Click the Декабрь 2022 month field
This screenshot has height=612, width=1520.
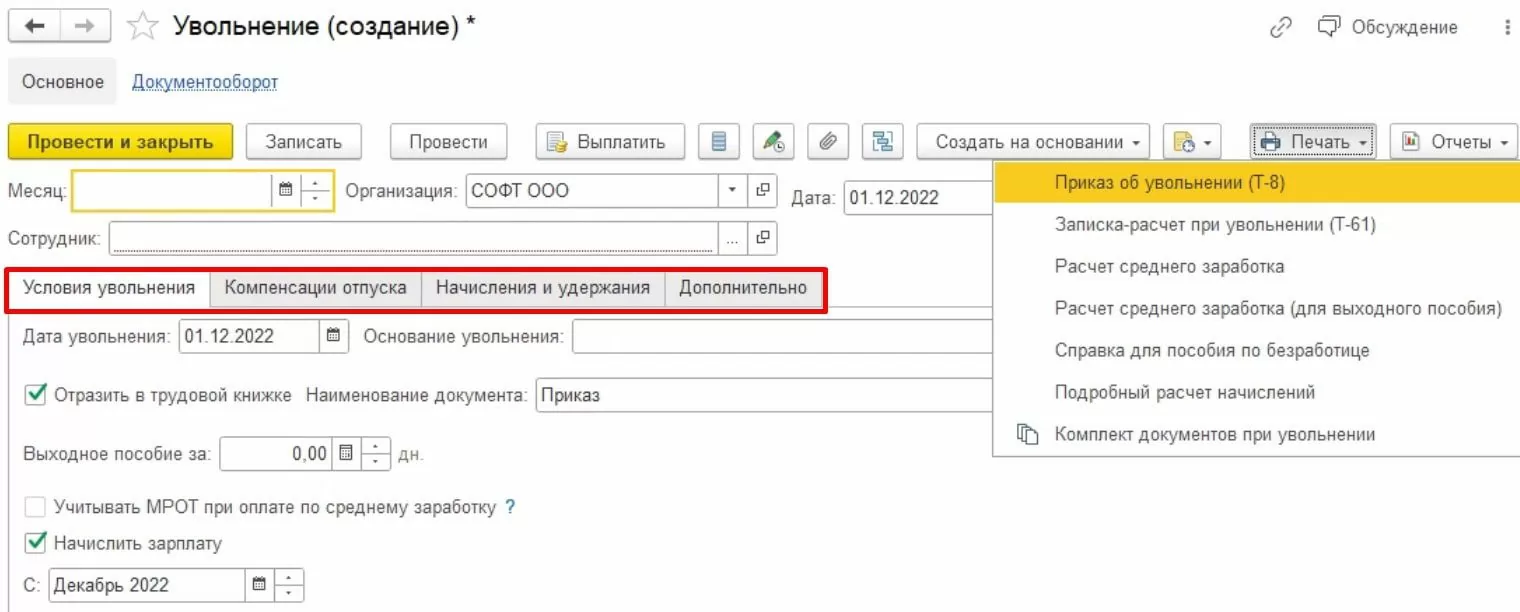click(147, 585)
